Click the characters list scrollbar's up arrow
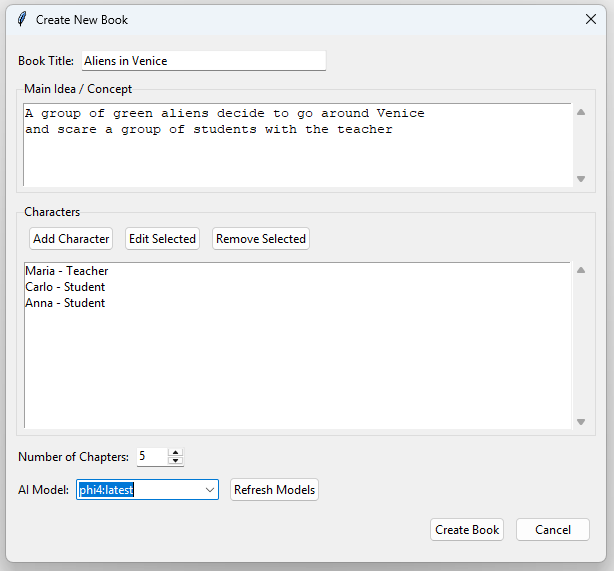Viewport: 614px width, 571px height. pos(581,270)
